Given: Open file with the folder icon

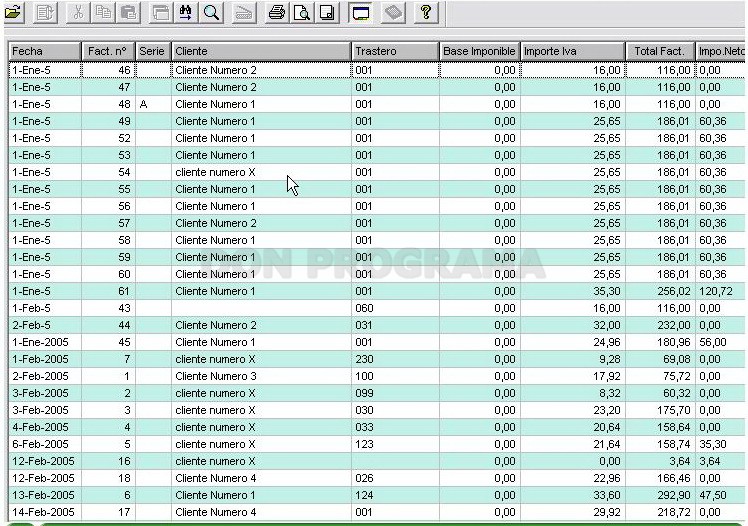Looking at the screenshot, I should click(x=14, y=12).
